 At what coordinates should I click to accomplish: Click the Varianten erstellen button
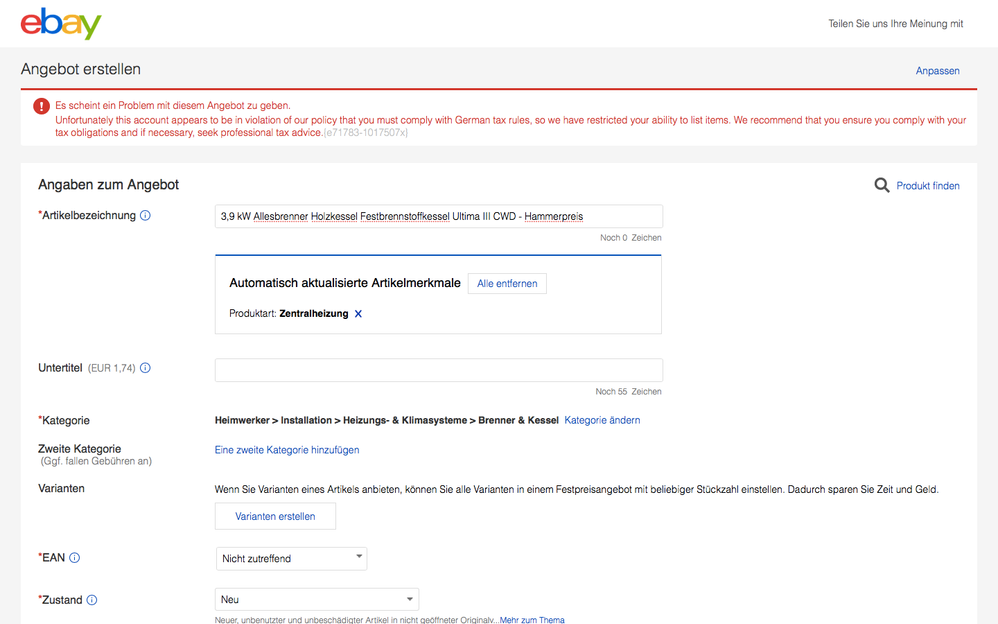(x=275, y=516)
